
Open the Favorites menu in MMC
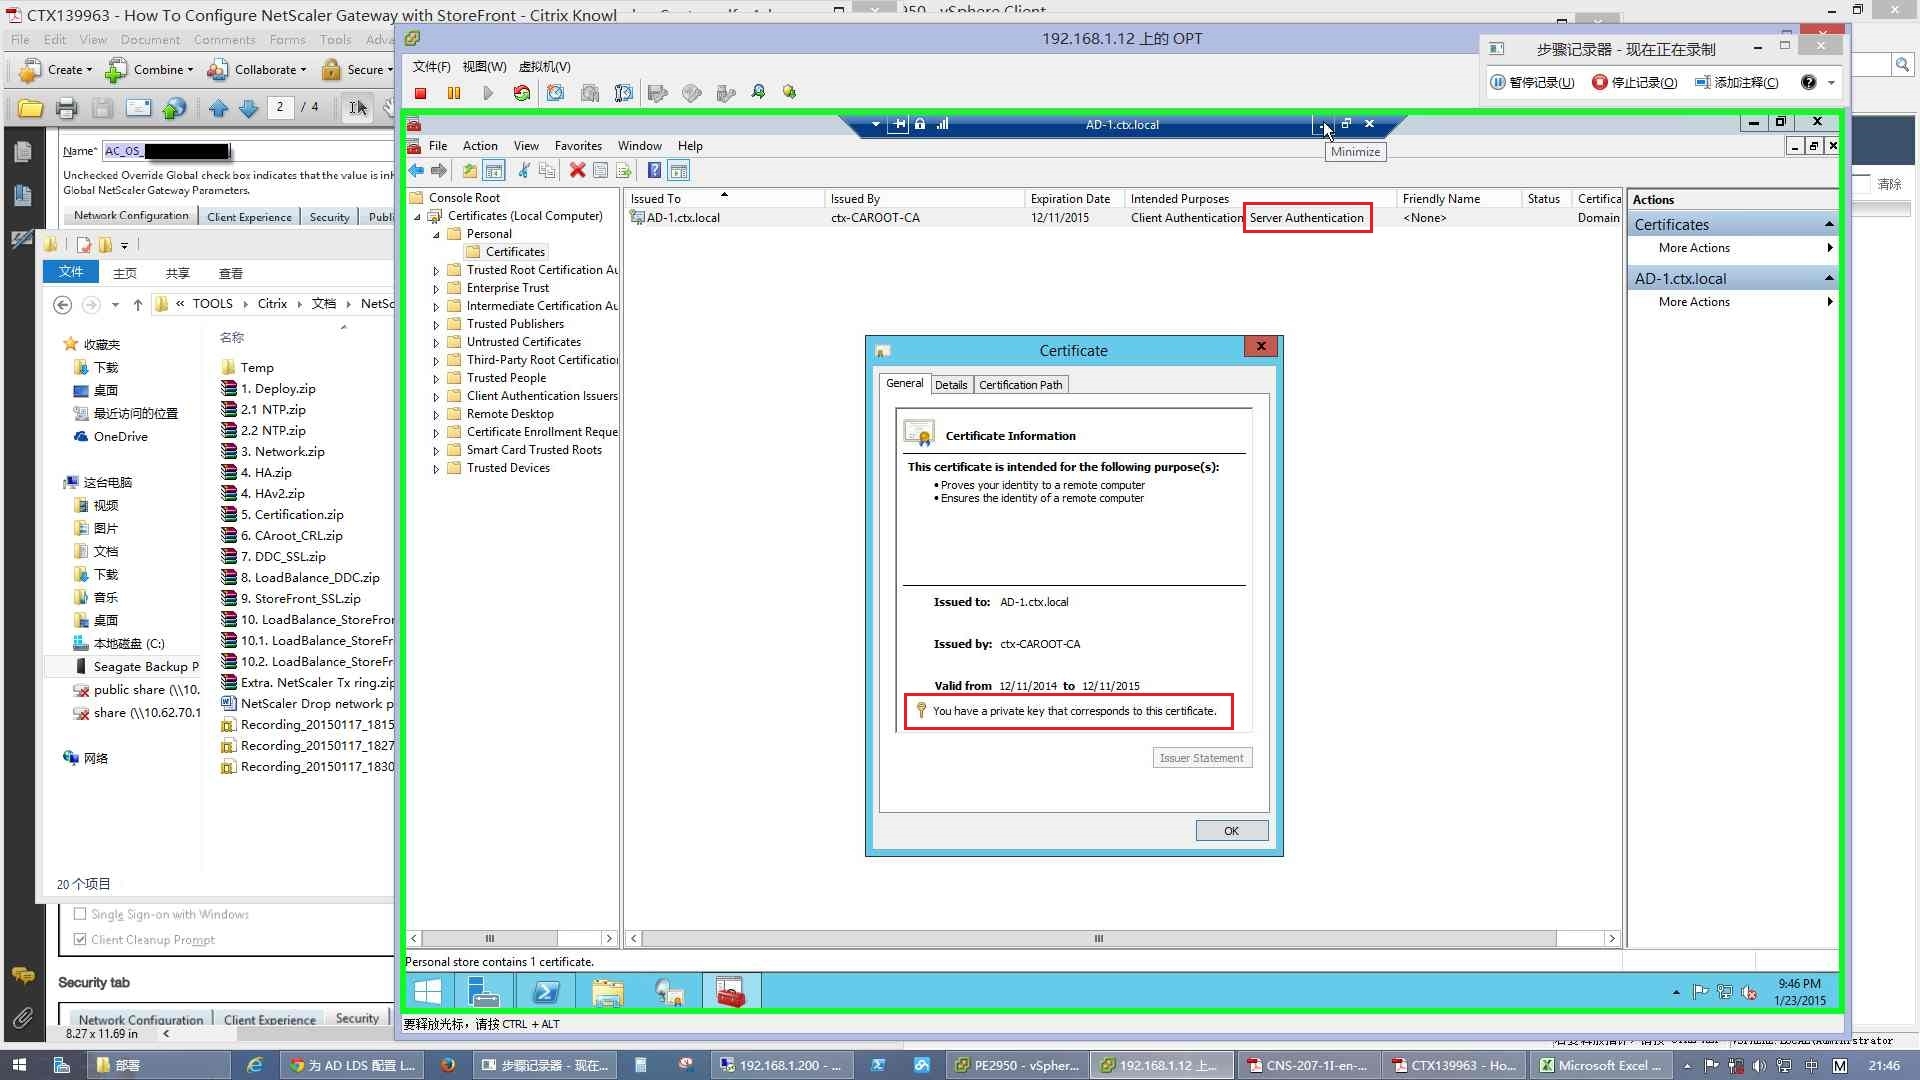(x=578, y=146)
